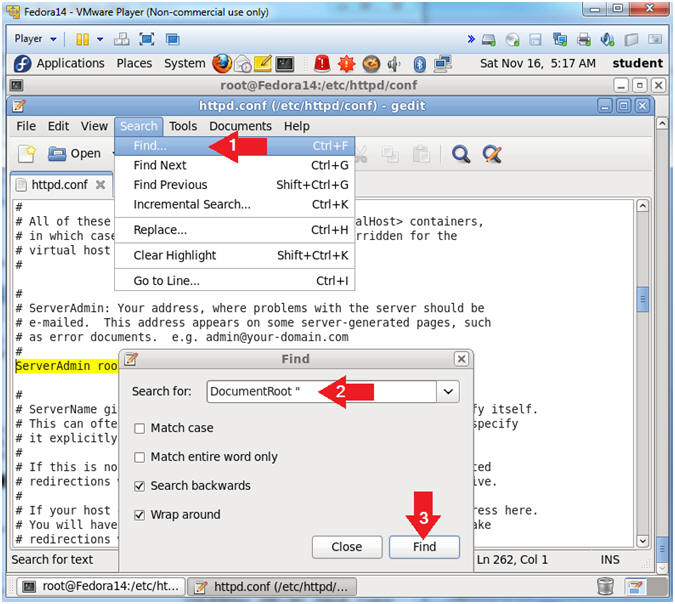
Task: Uncheck the Wrap around checkbox
Action: [x=139, y=515]
